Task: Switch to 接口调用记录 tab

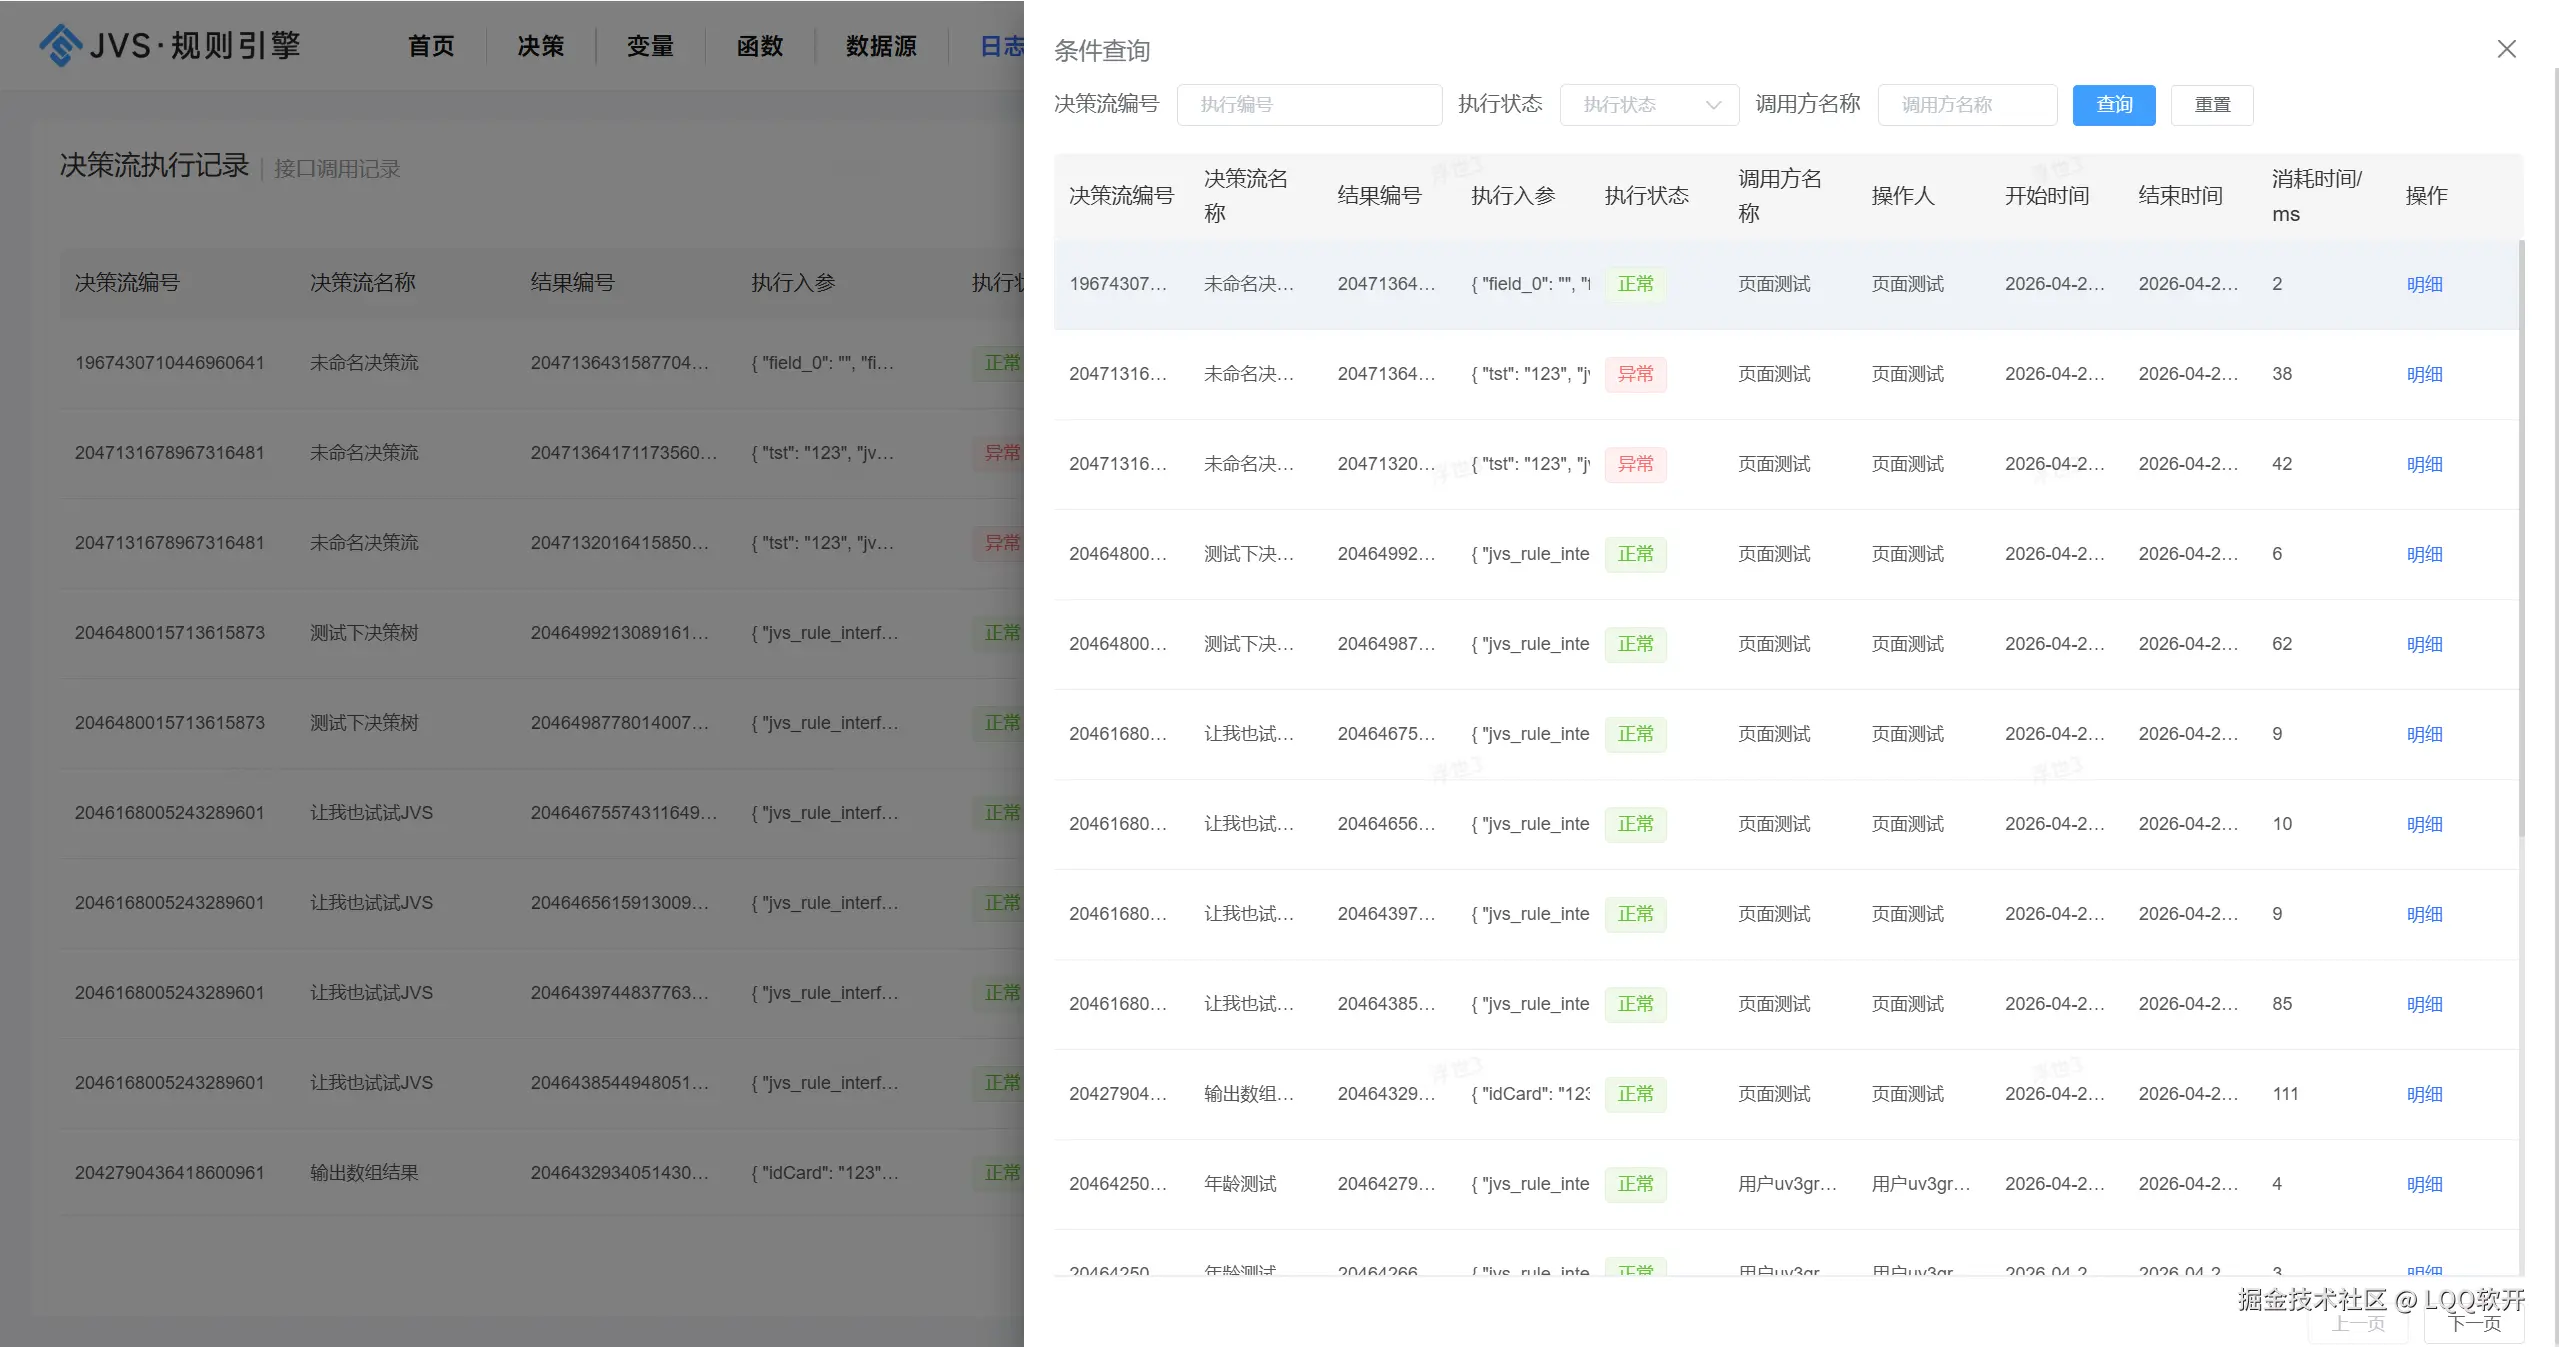Action: [337, 169]
